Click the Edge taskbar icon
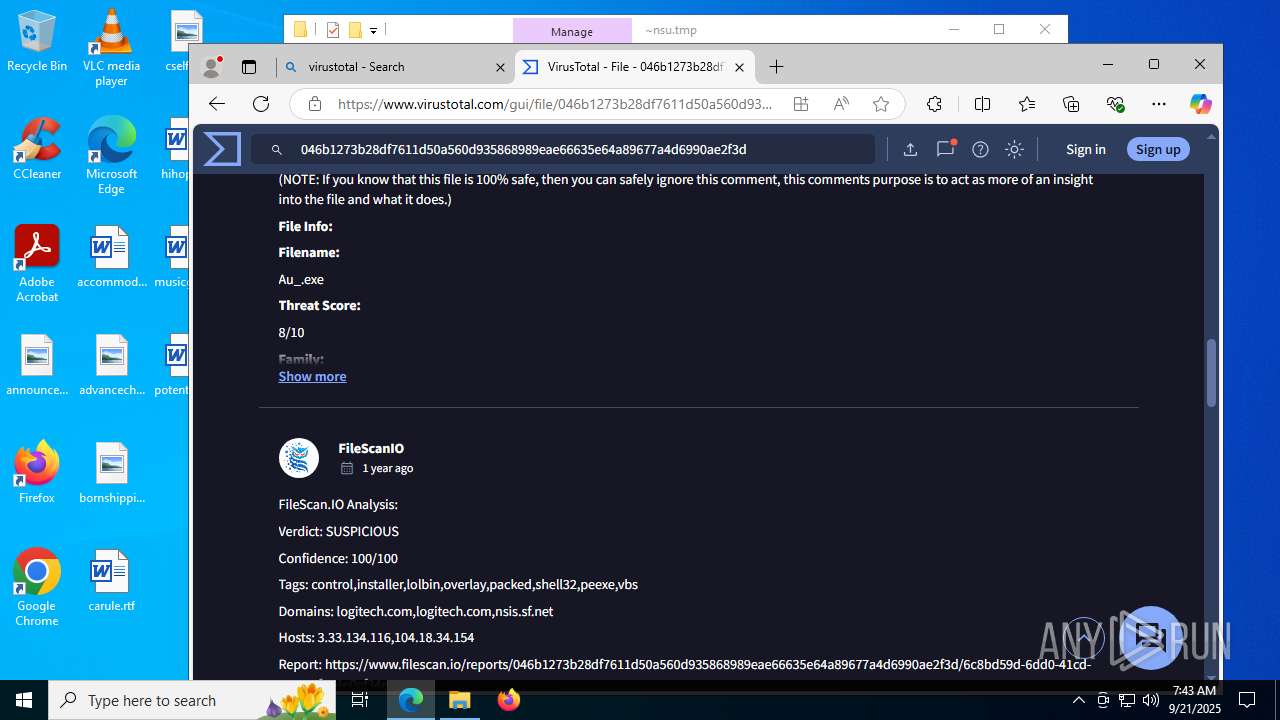 point(411,700)
